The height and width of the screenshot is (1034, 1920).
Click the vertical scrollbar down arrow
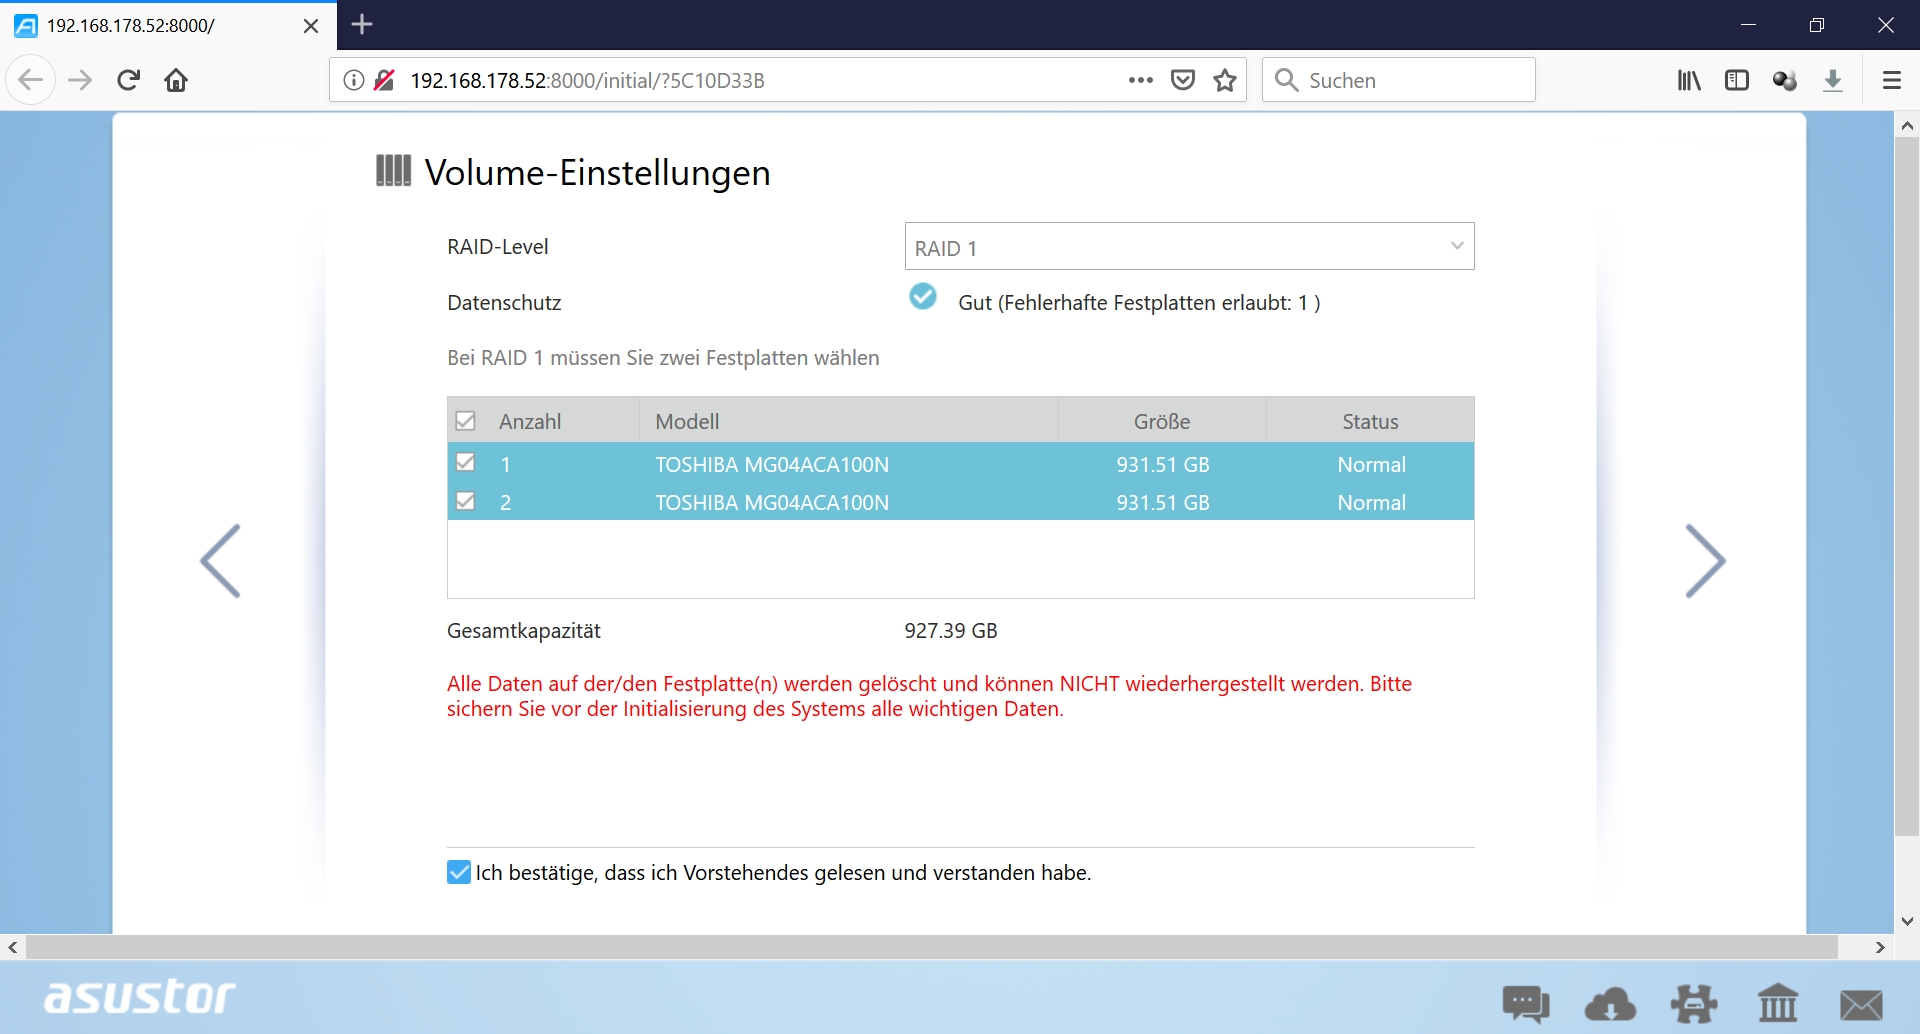click(x=1907, y=921)
